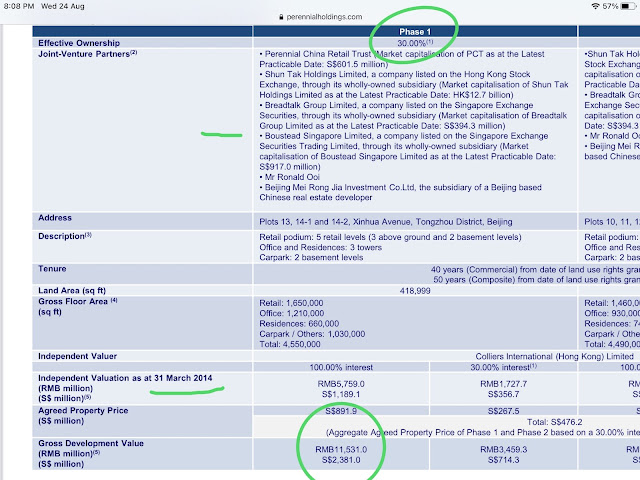The height and width of the screenshot is (480, 640).
Task: Select the Address row label
Action: click(x=55, y=218)
